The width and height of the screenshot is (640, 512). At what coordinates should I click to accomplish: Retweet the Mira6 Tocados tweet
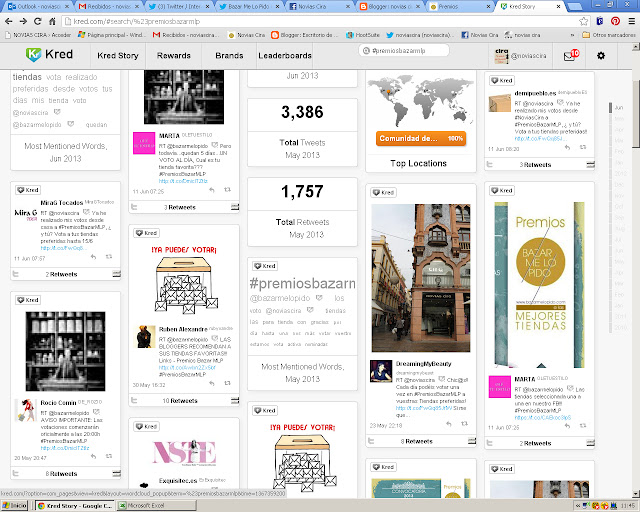tap(109, 257)
